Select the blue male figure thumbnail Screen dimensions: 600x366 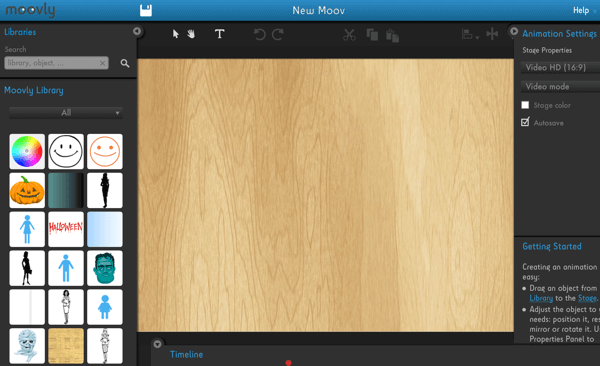click(x=66, y=268)
